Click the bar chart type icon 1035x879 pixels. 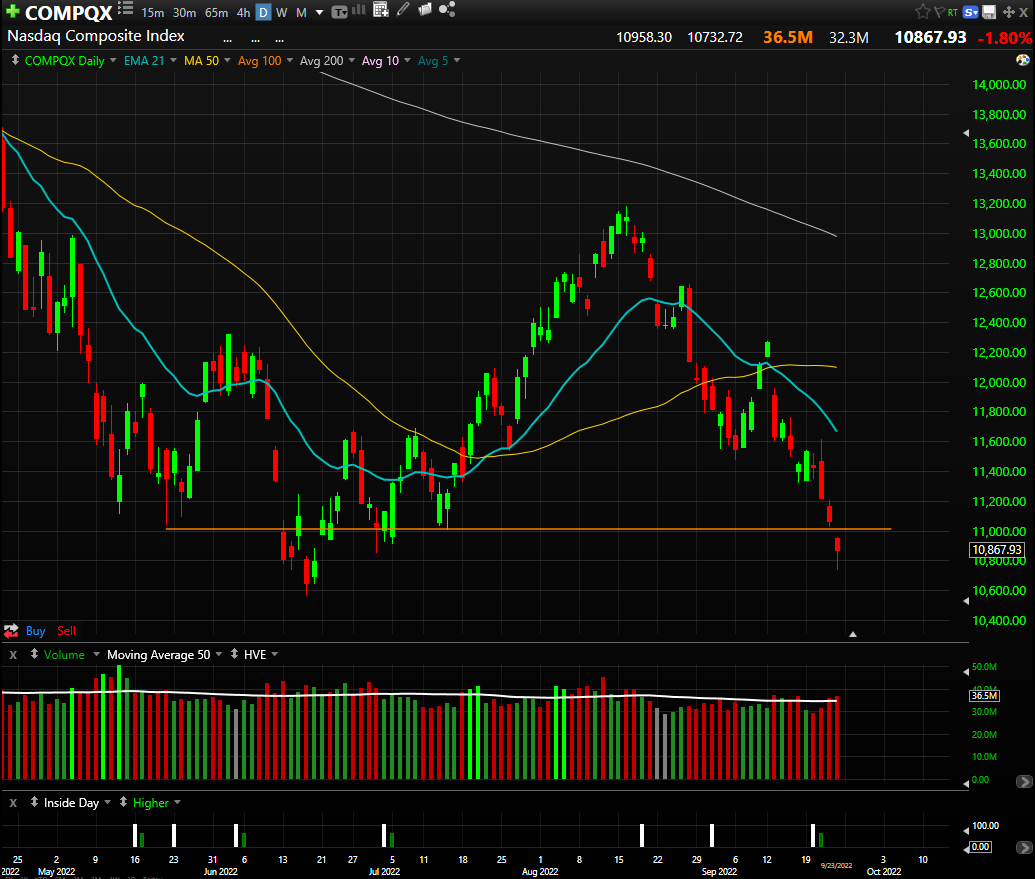[359, 10]
